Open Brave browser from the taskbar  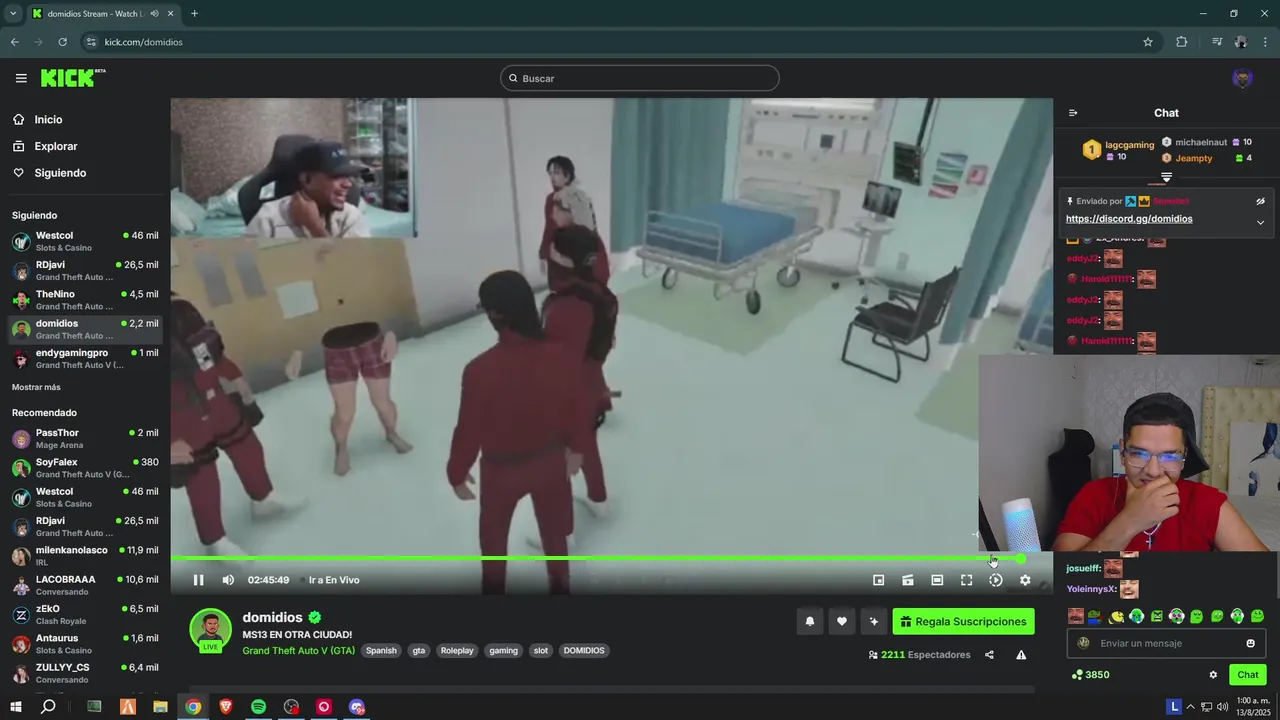[x=225, y=707]
